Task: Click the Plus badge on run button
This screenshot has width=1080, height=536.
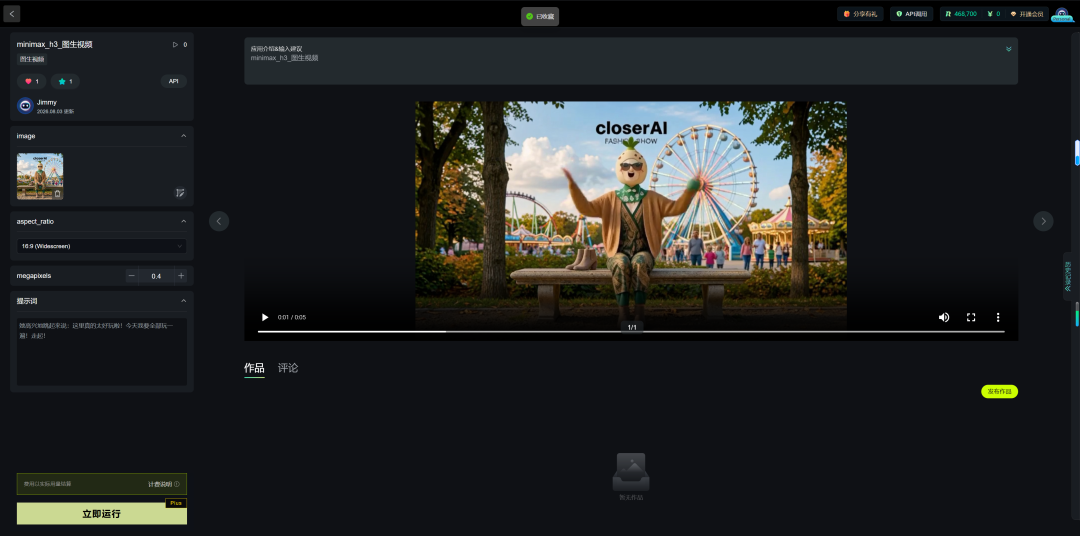Action: (x=176, y=503)
